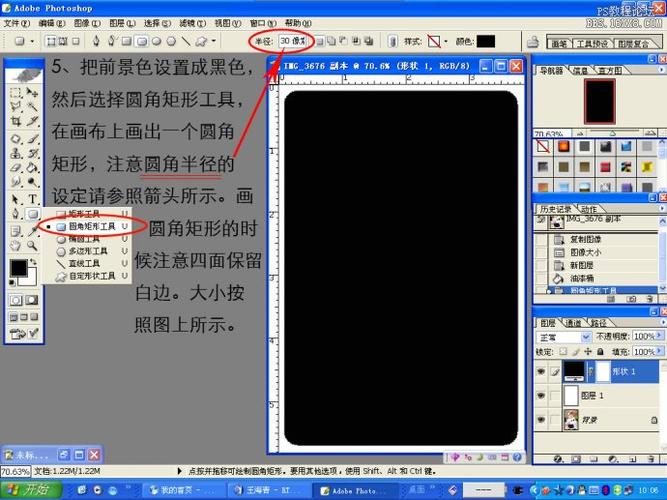Swap foreground and background colors
Image resolution: width=667 pixels, height=500 pixels.
coord(33,263)
